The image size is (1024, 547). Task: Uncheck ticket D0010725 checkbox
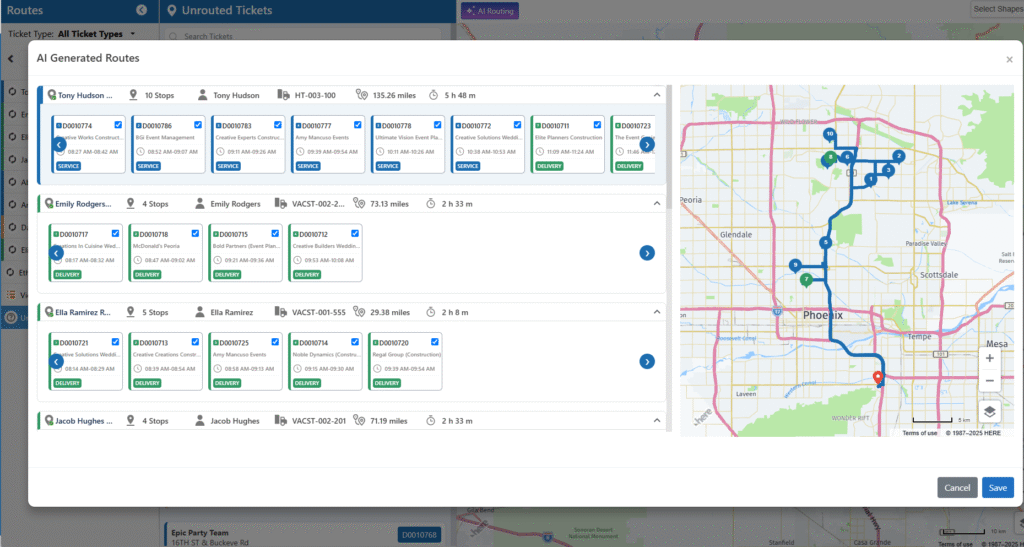(x=274, y=342)
